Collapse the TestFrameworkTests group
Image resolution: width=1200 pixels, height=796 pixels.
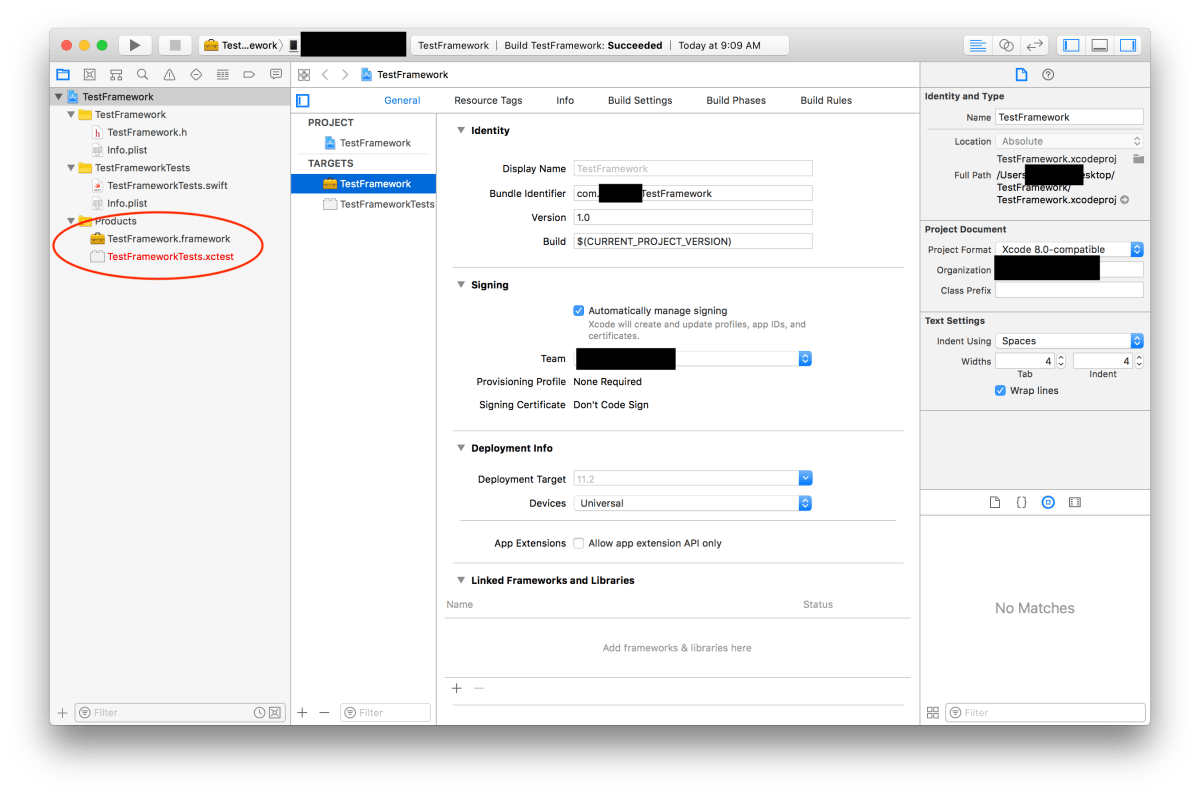pos(71,168)
